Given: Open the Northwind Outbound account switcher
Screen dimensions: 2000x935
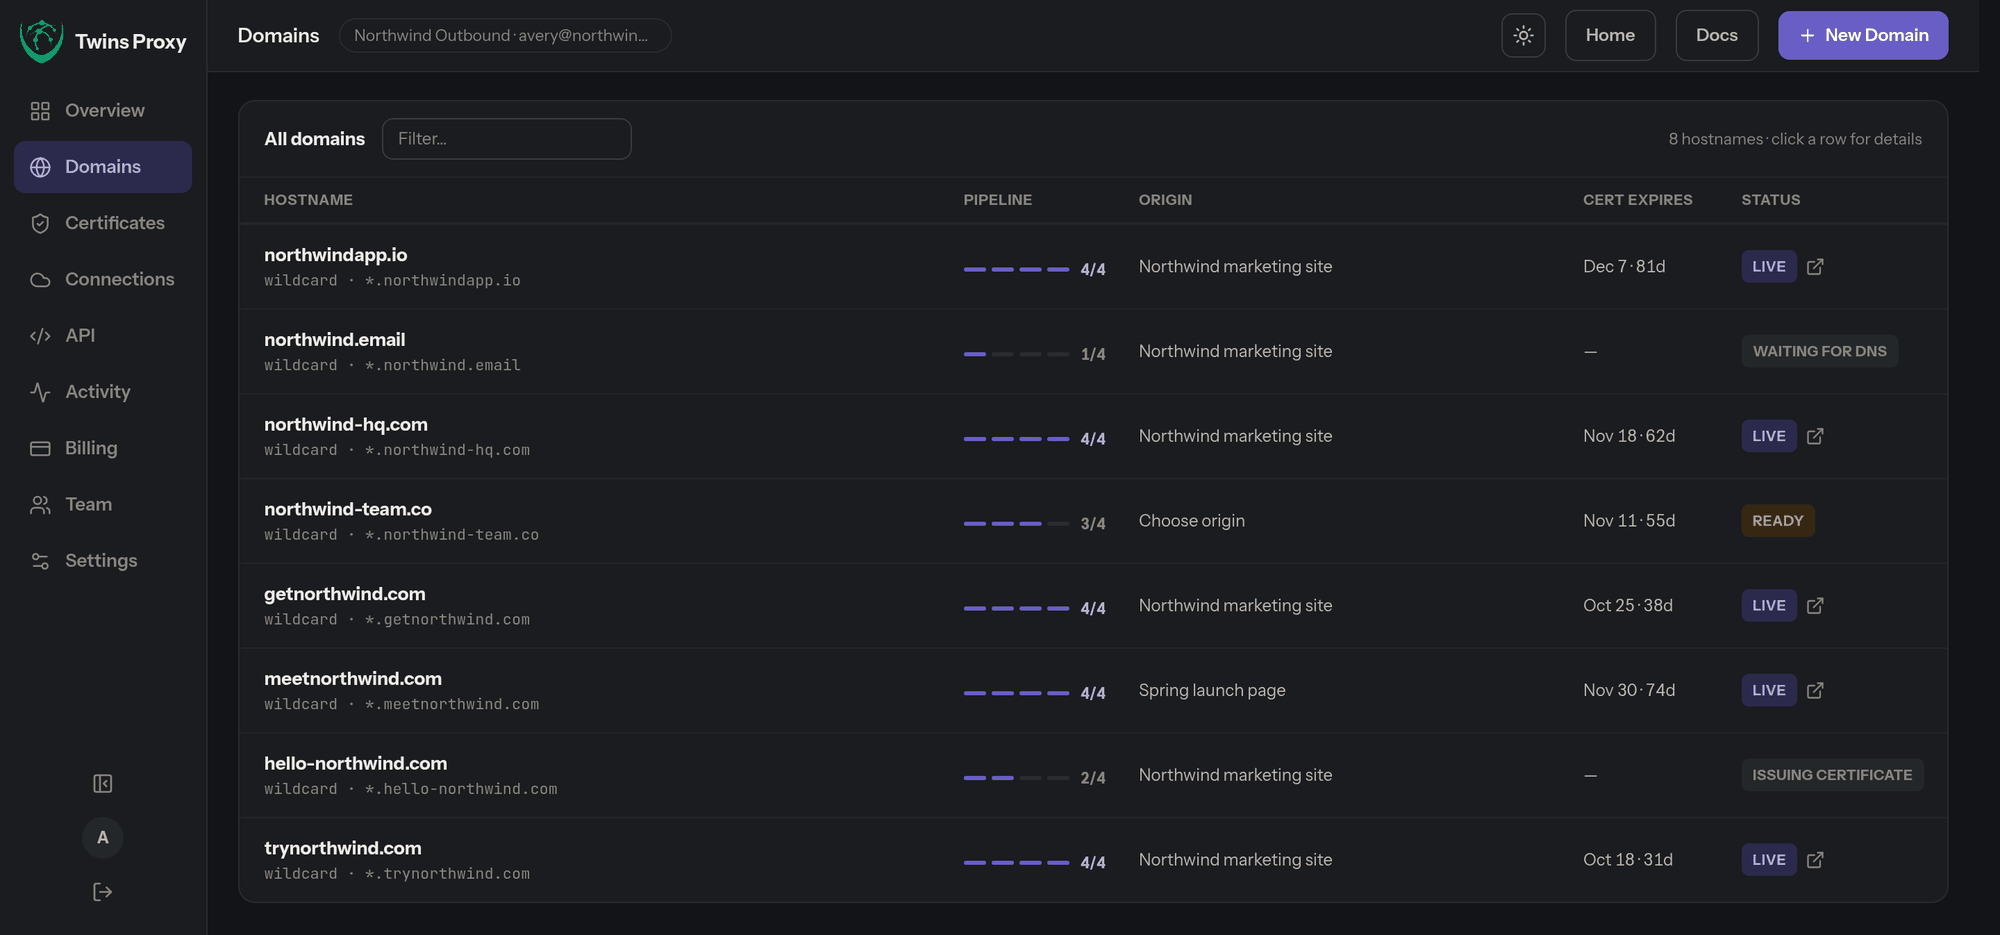Looking at the screenshot, I should [505, 35].
